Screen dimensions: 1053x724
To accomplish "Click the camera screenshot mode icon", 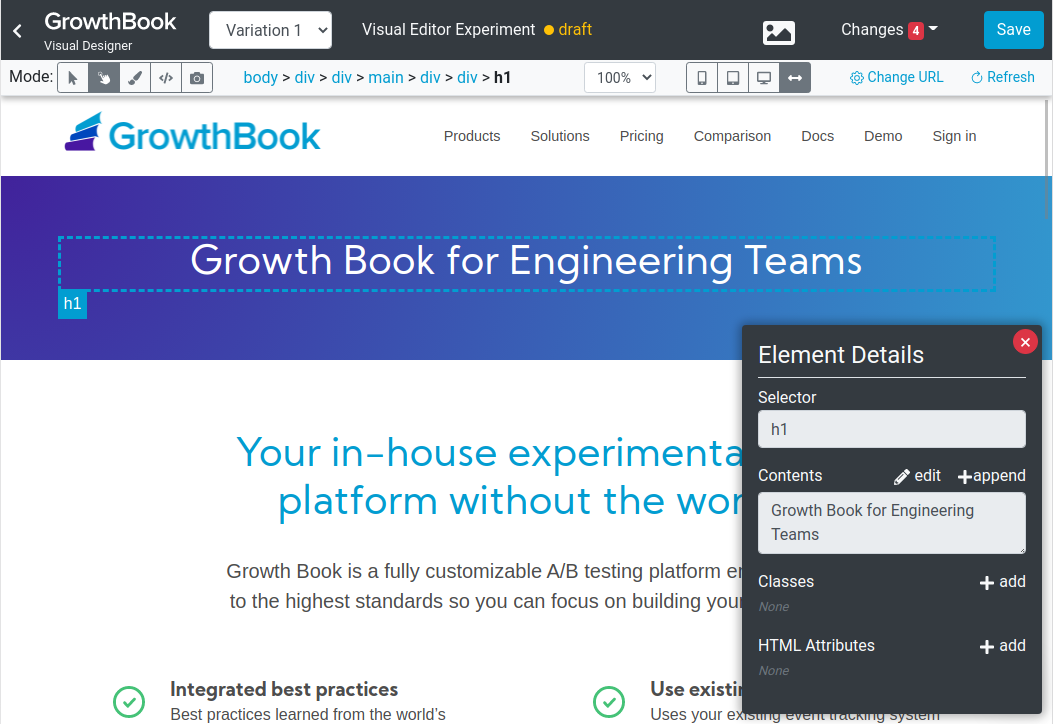I will click(x=197, y=78).
